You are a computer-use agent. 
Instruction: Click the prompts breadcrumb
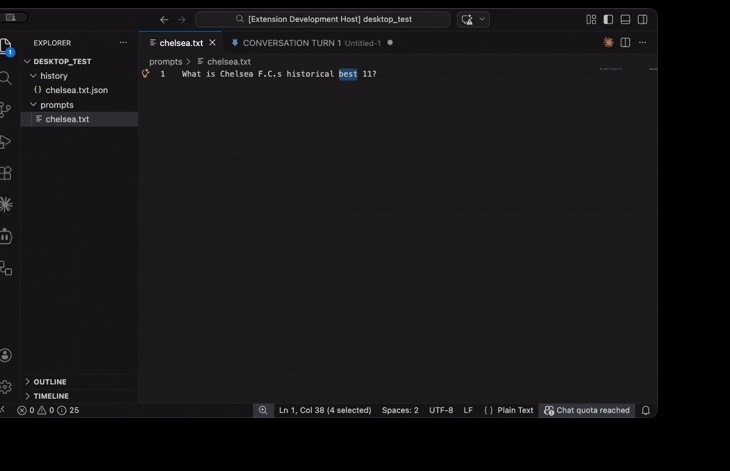coord(166,61)
